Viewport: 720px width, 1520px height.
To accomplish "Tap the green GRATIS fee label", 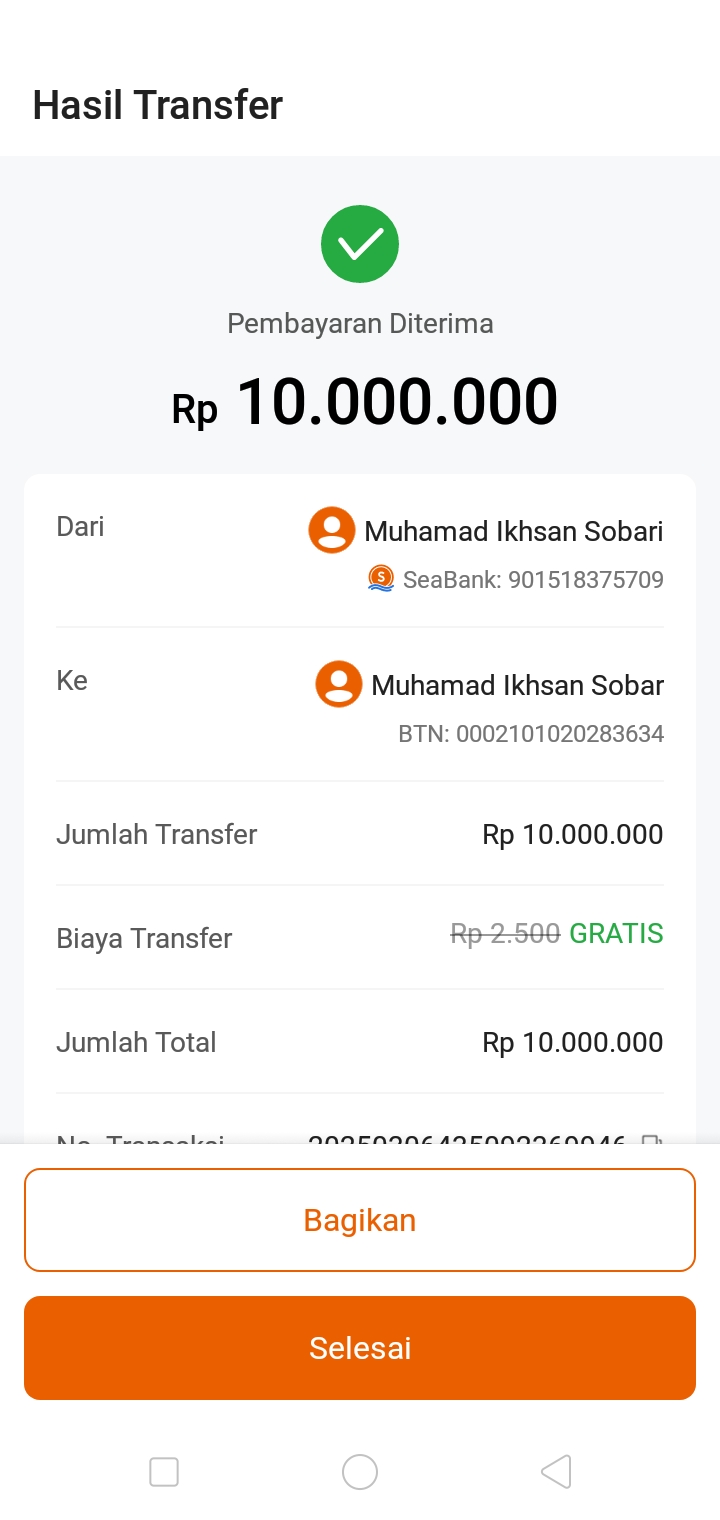I will (616, 934).
